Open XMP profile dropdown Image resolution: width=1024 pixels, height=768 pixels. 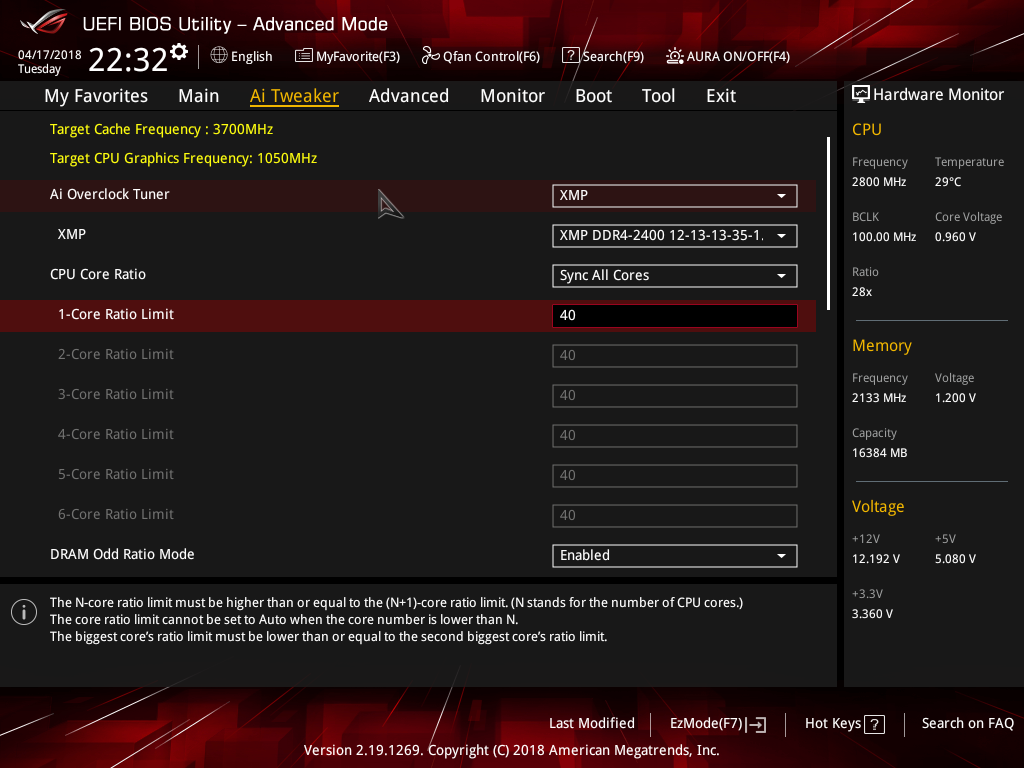(675, 236)
